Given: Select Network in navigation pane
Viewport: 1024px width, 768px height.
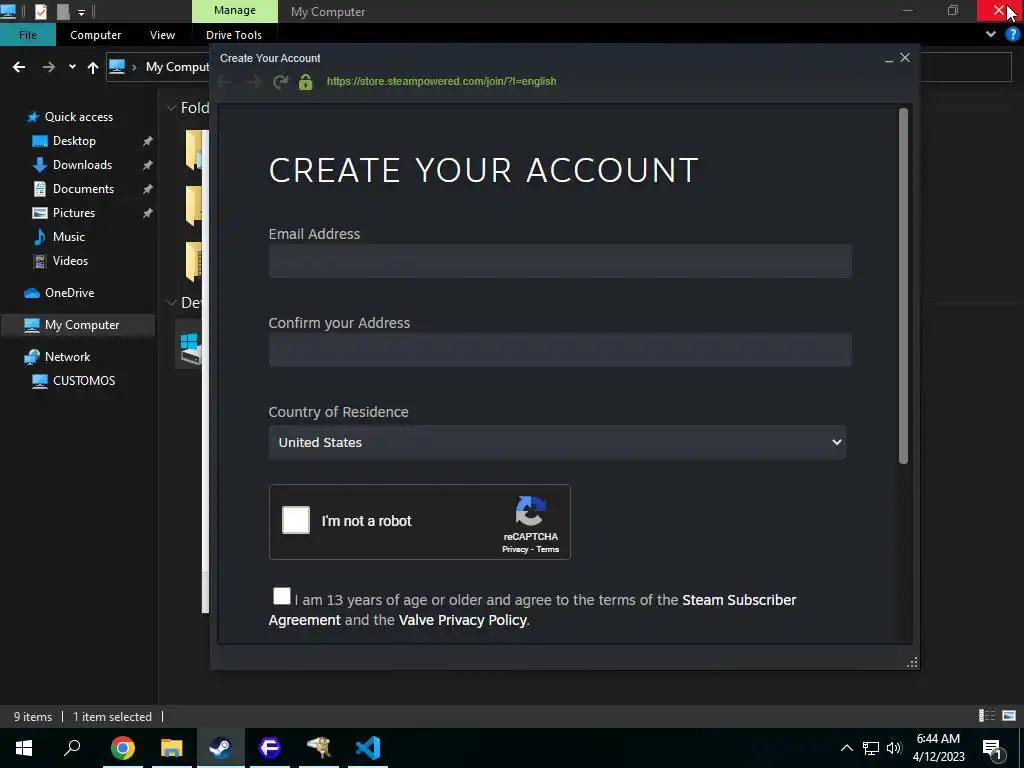Looking at the screenshot, I should [x=67, y=357].
